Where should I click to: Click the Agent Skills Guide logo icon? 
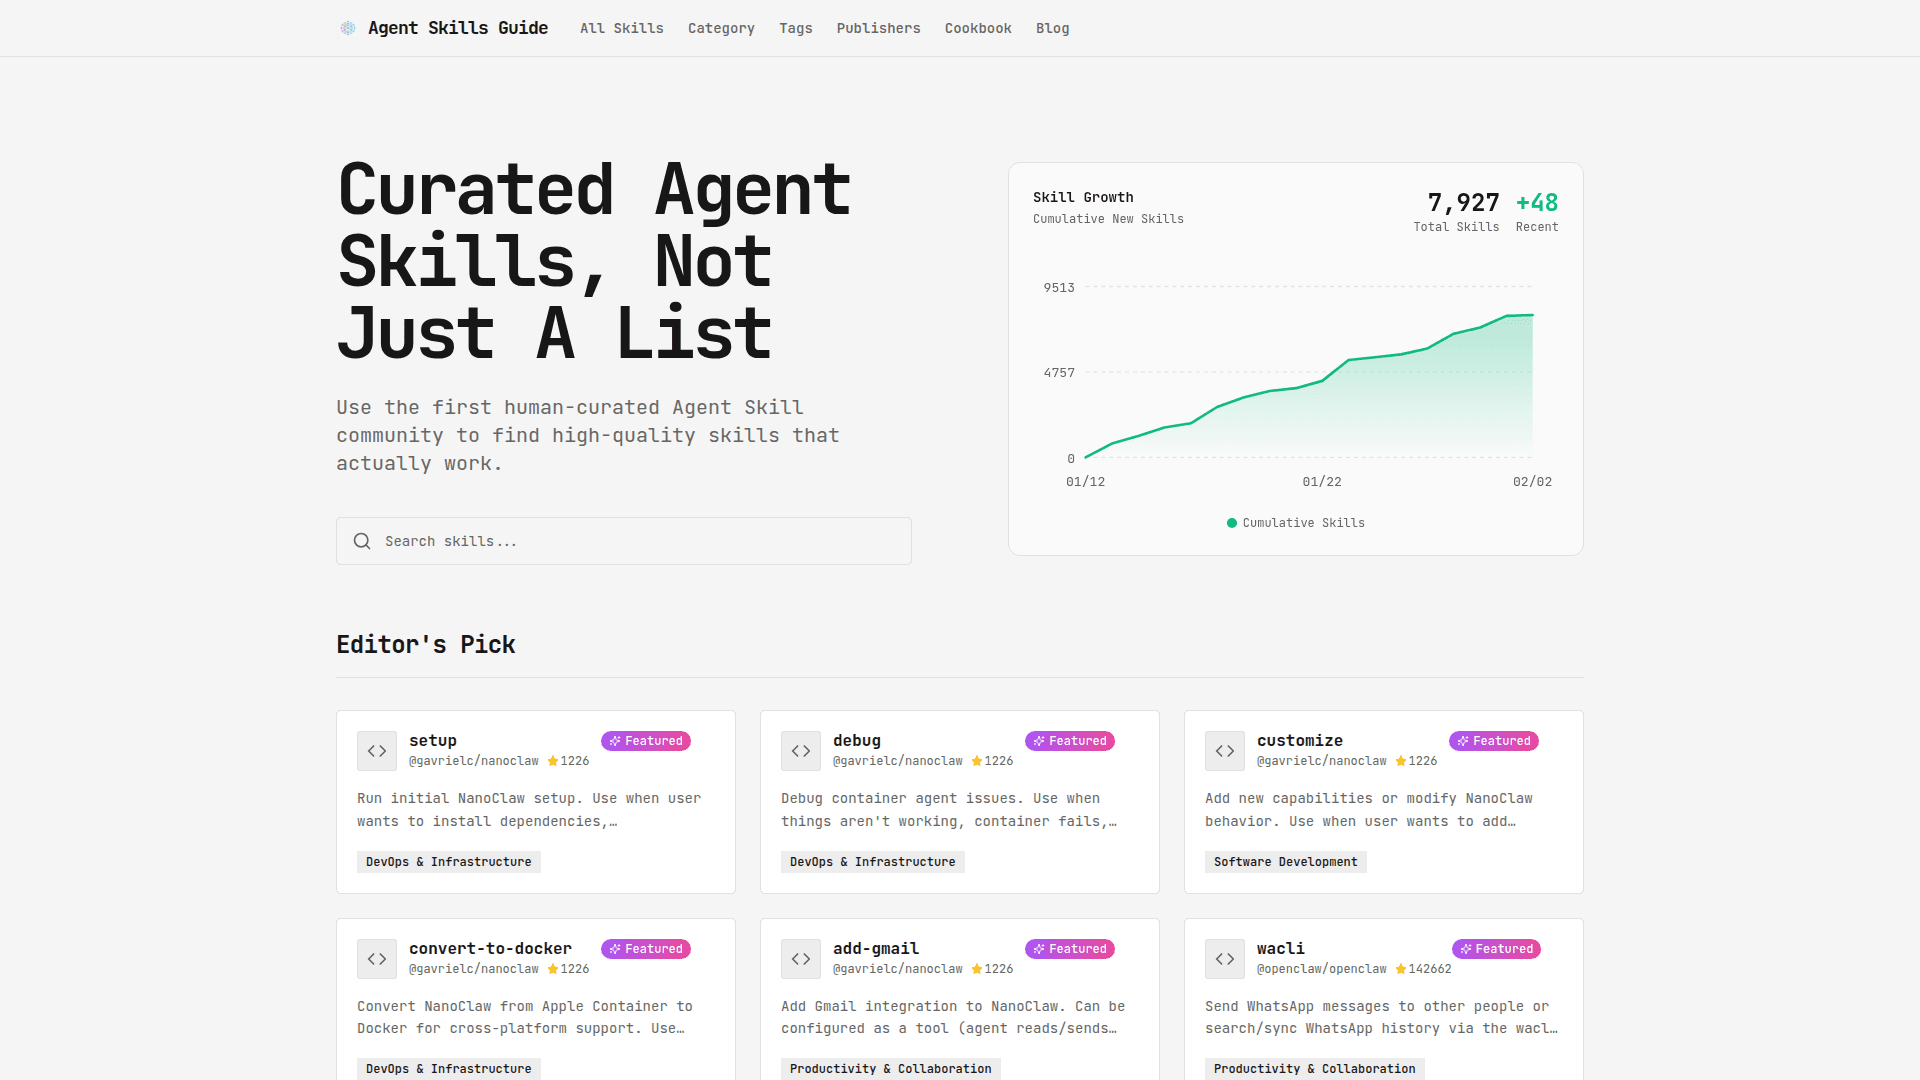pos(347,28)
